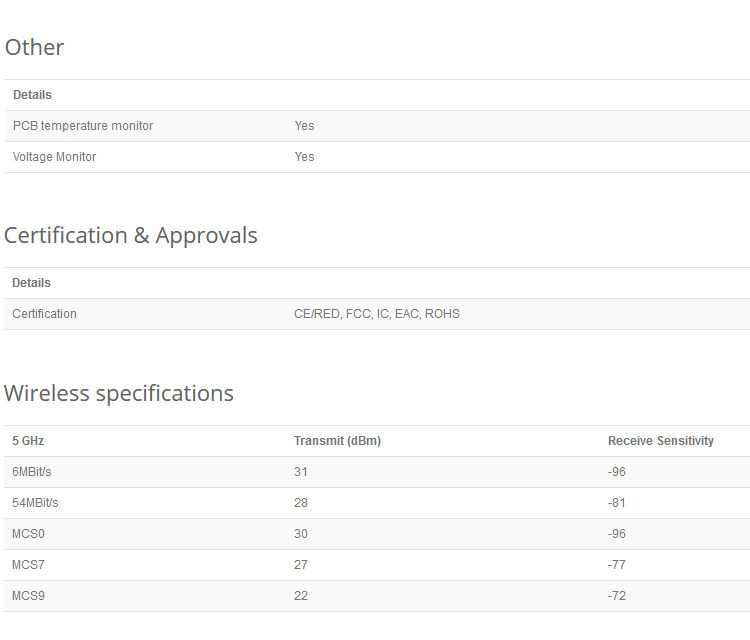The height and width of the screenshot is (640, 750).
Task: Select the "MCS9" row label
Action: point(28,596)
